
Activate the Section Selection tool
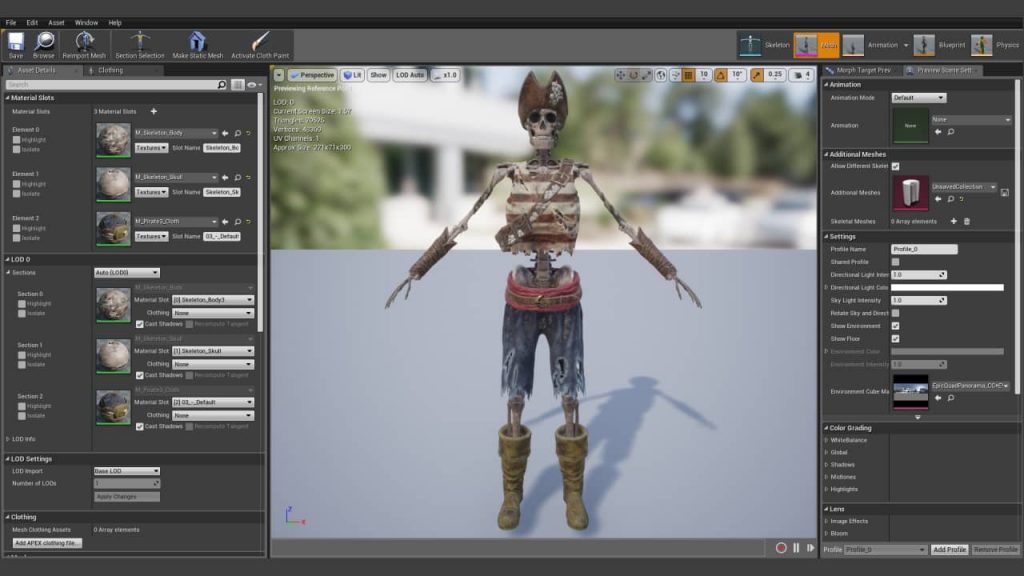pyautogui.click(x=140, y=45)
